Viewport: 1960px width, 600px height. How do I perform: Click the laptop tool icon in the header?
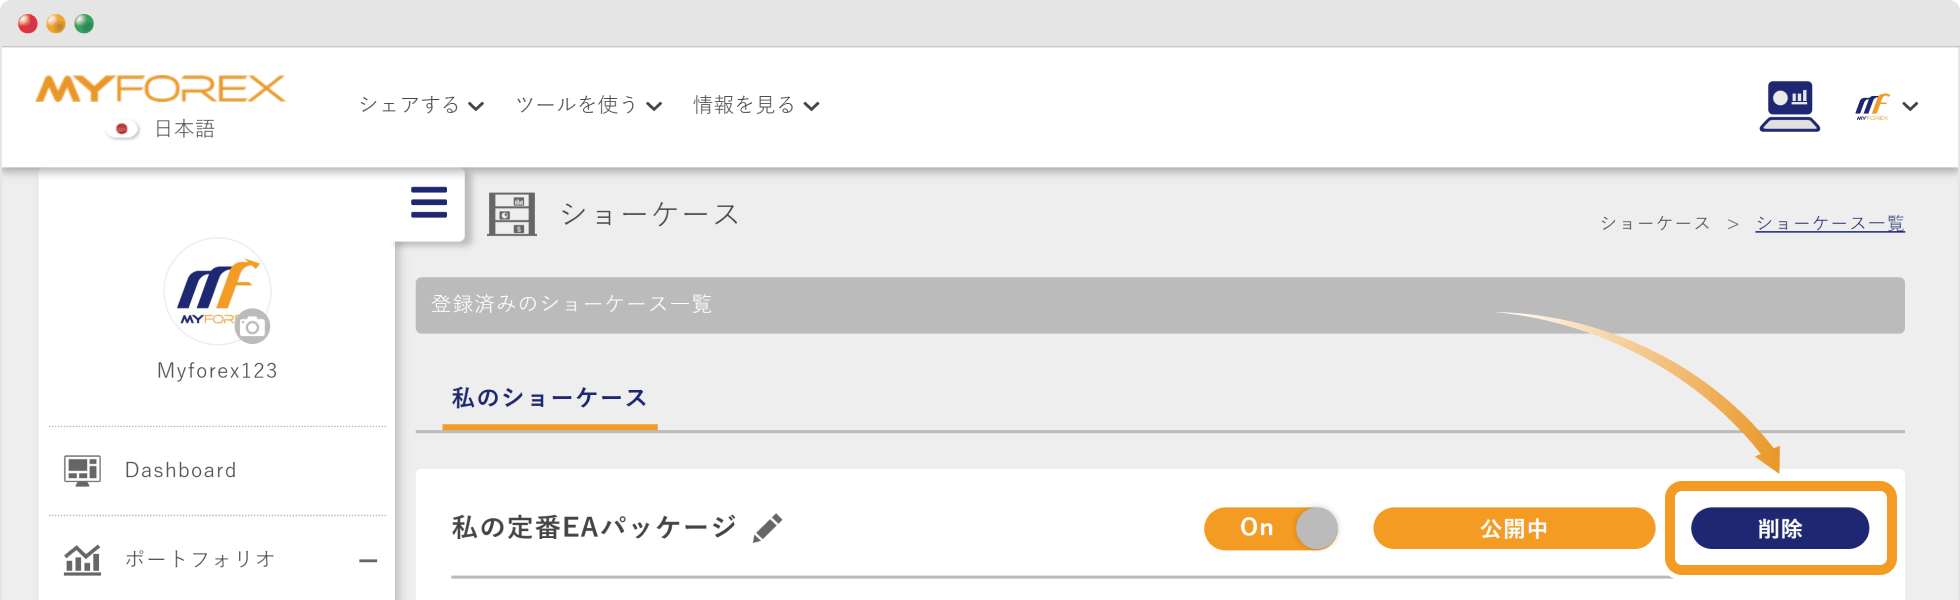(x=1789, y=104)
